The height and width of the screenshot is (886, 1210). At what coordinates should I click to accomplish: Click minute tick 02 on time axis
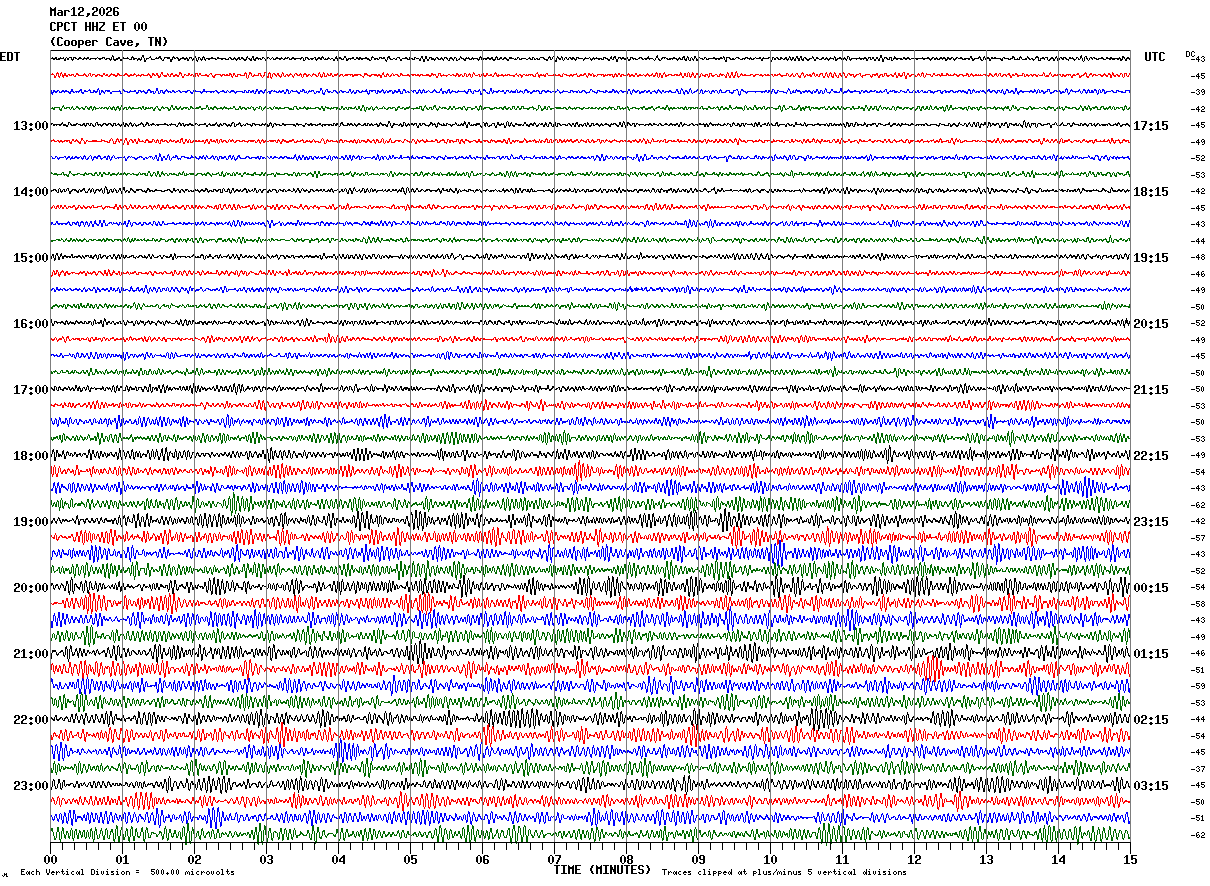(x=195, y=859)
